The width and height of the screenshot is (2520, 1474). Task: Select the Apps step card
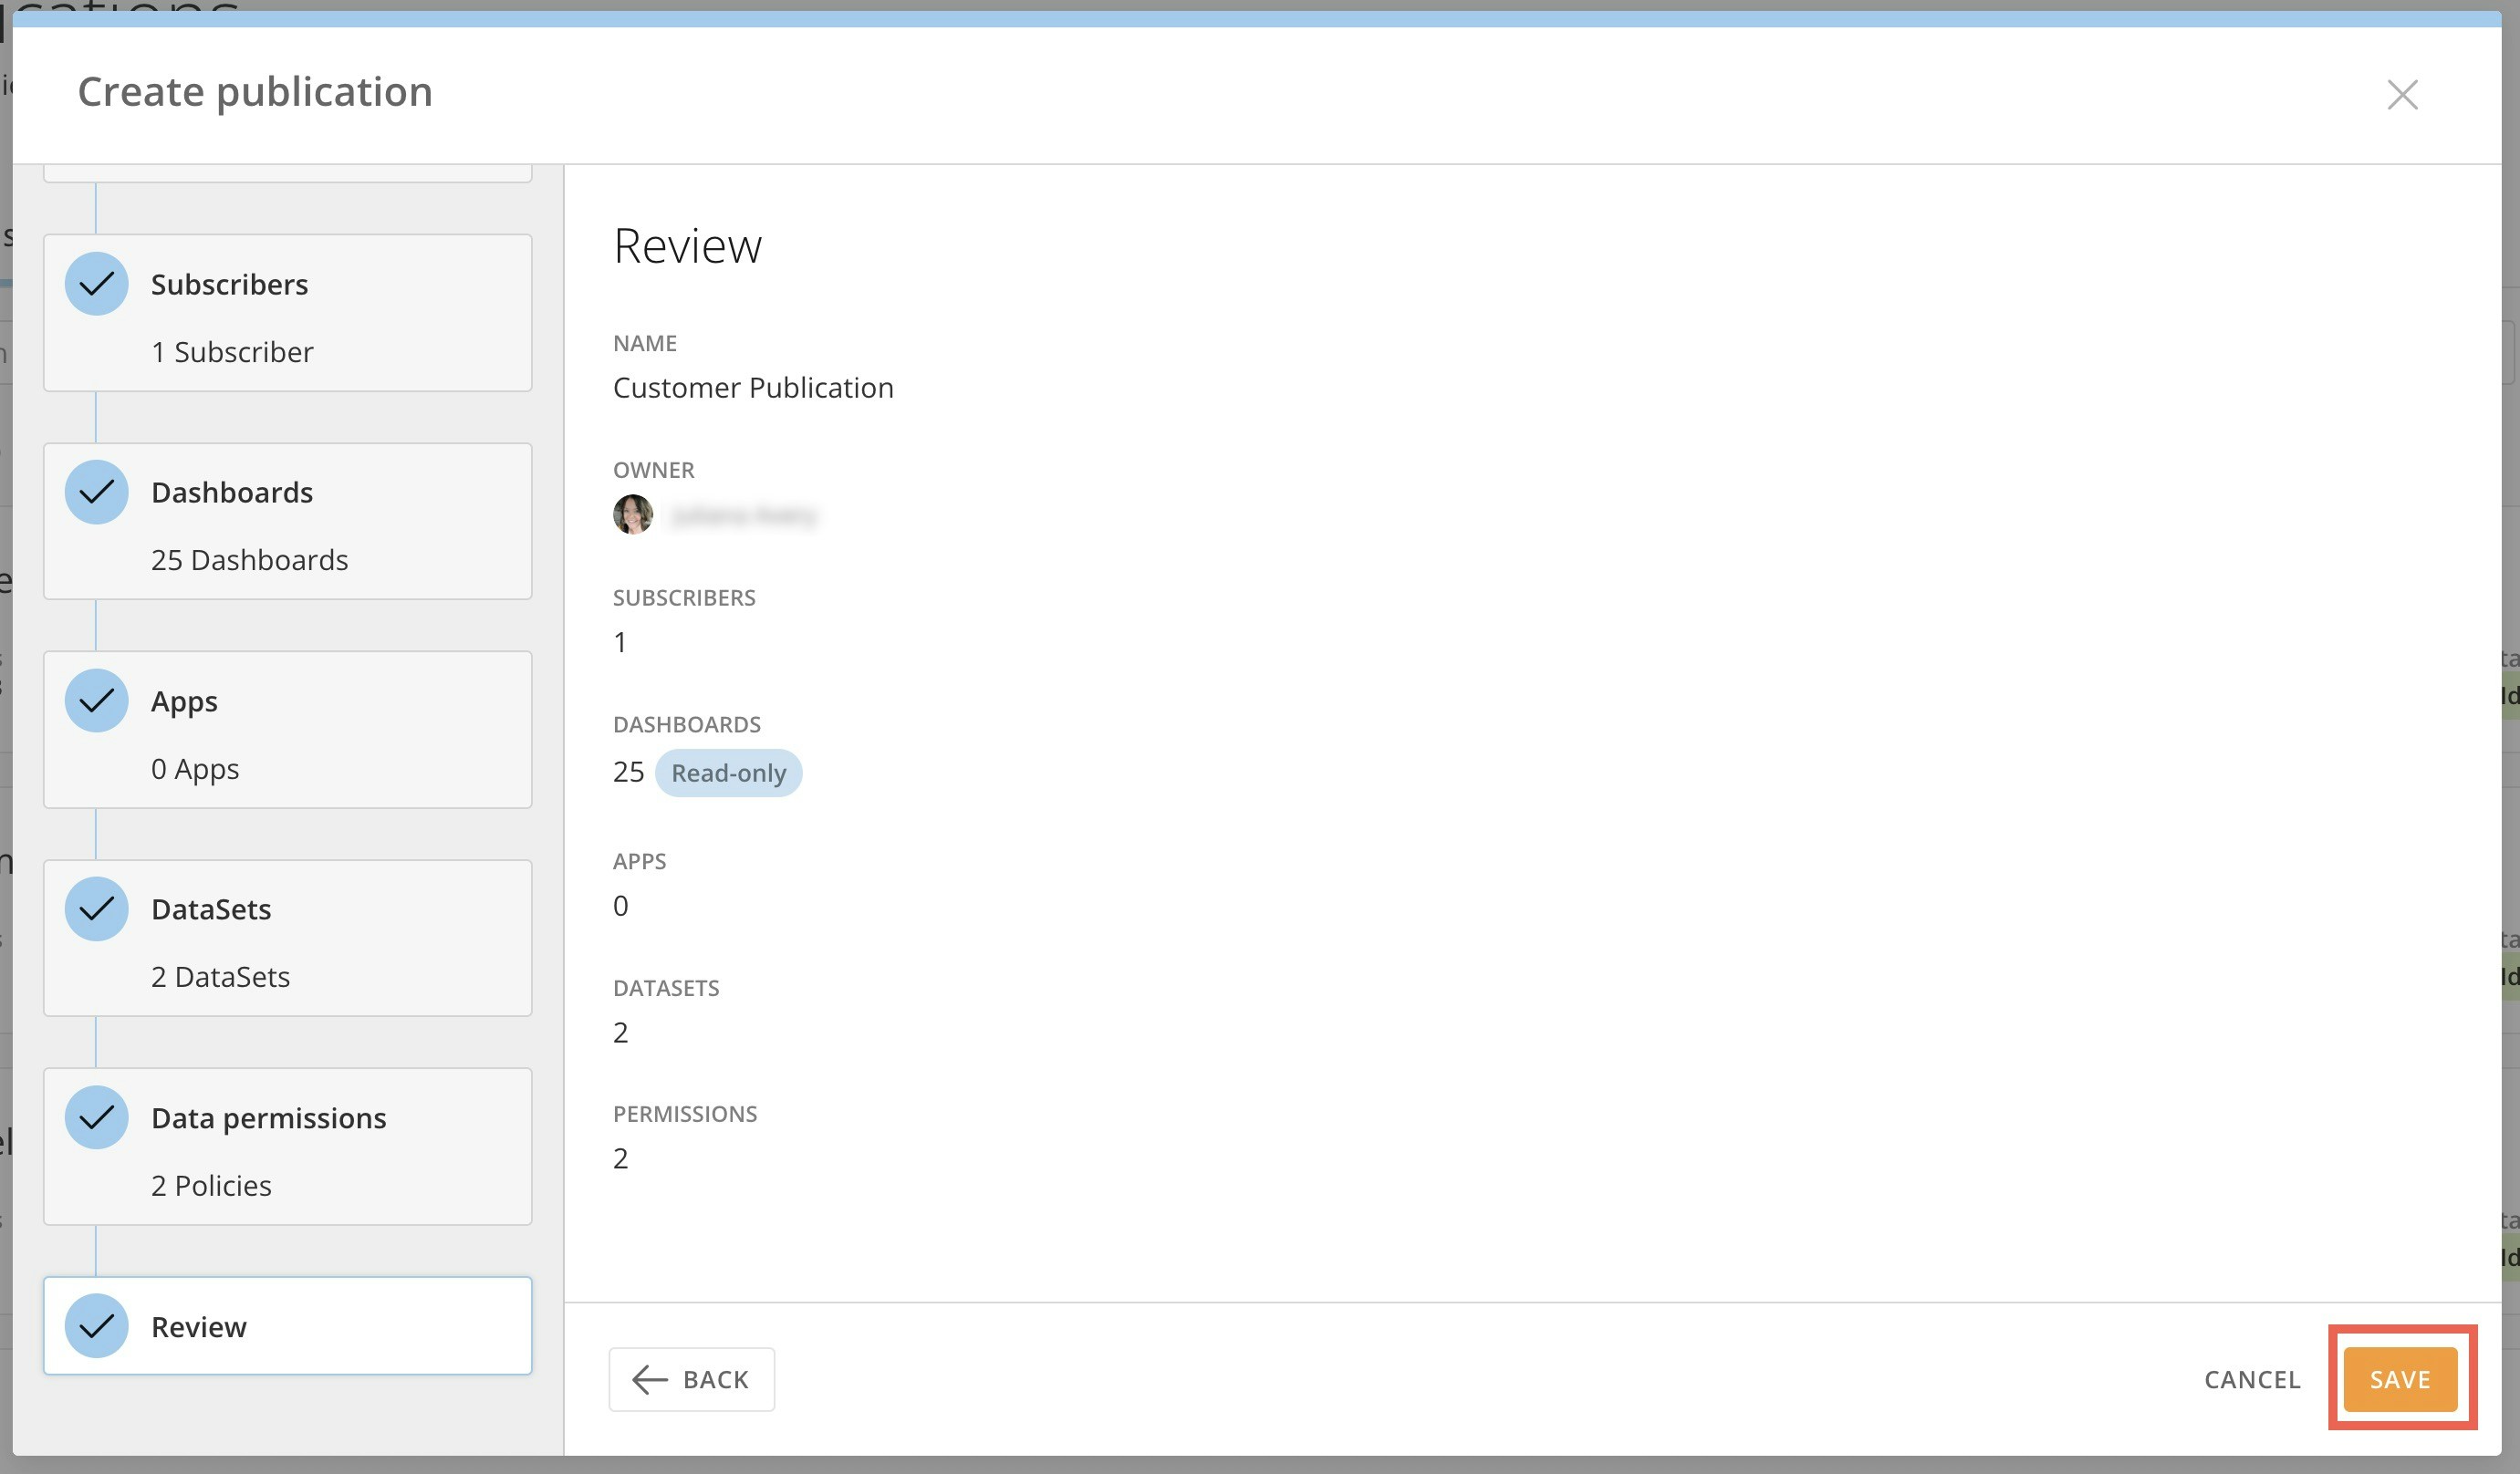coord(288,730)
